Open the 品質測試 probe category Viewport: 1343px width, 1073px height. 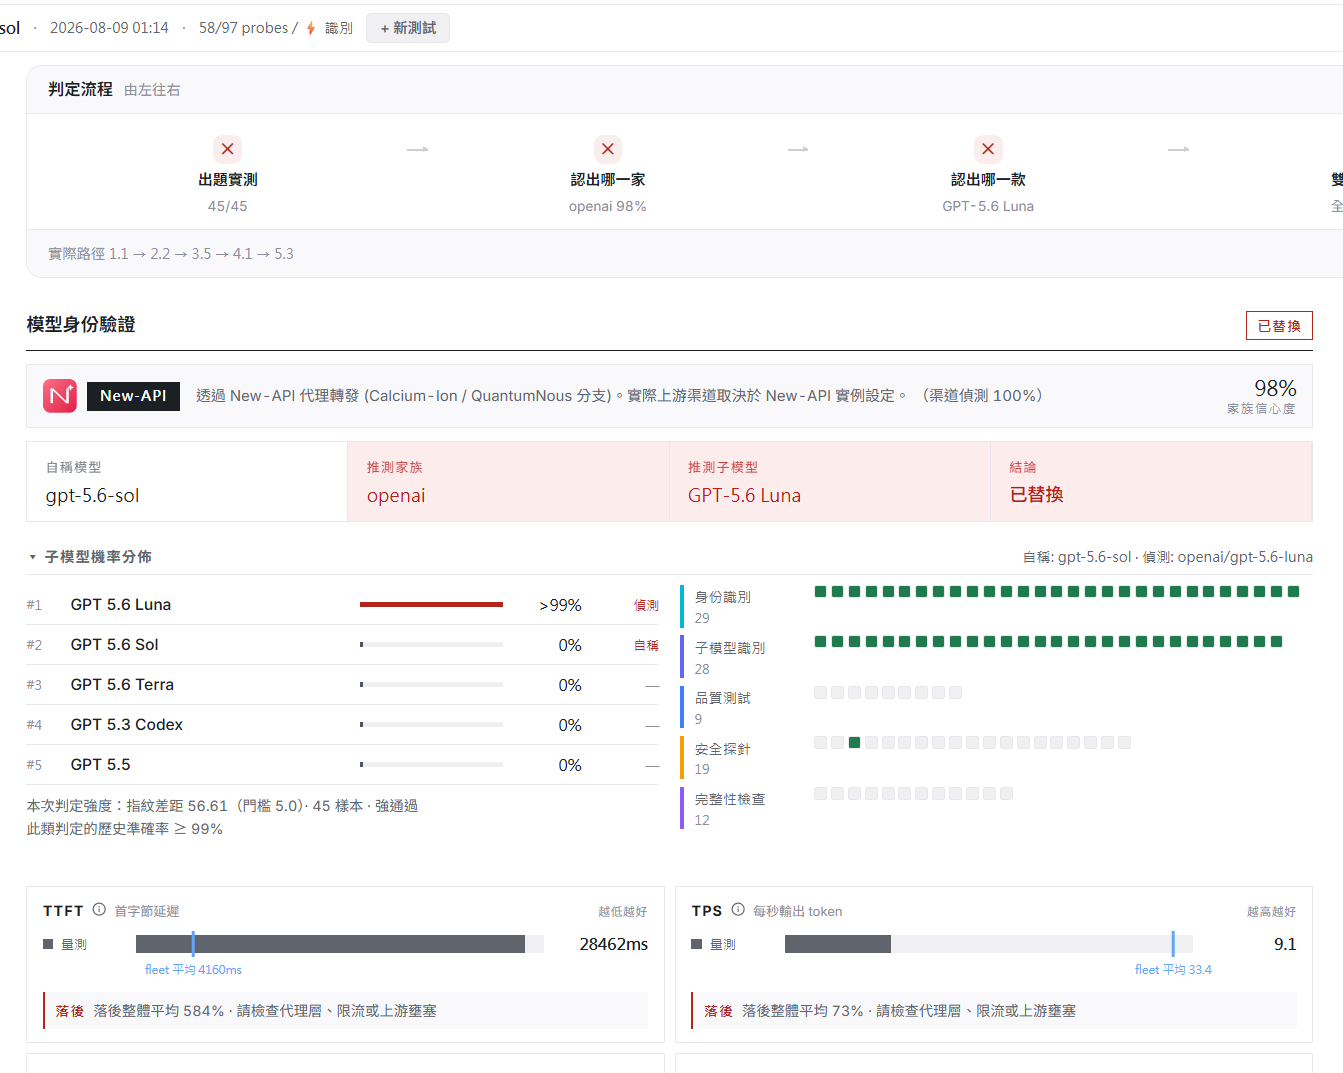723,698
